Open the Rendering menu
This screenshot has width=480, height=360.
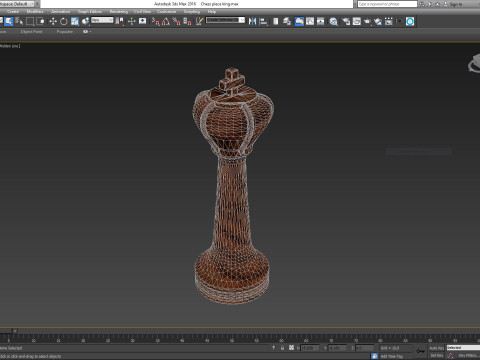point(119,11)
